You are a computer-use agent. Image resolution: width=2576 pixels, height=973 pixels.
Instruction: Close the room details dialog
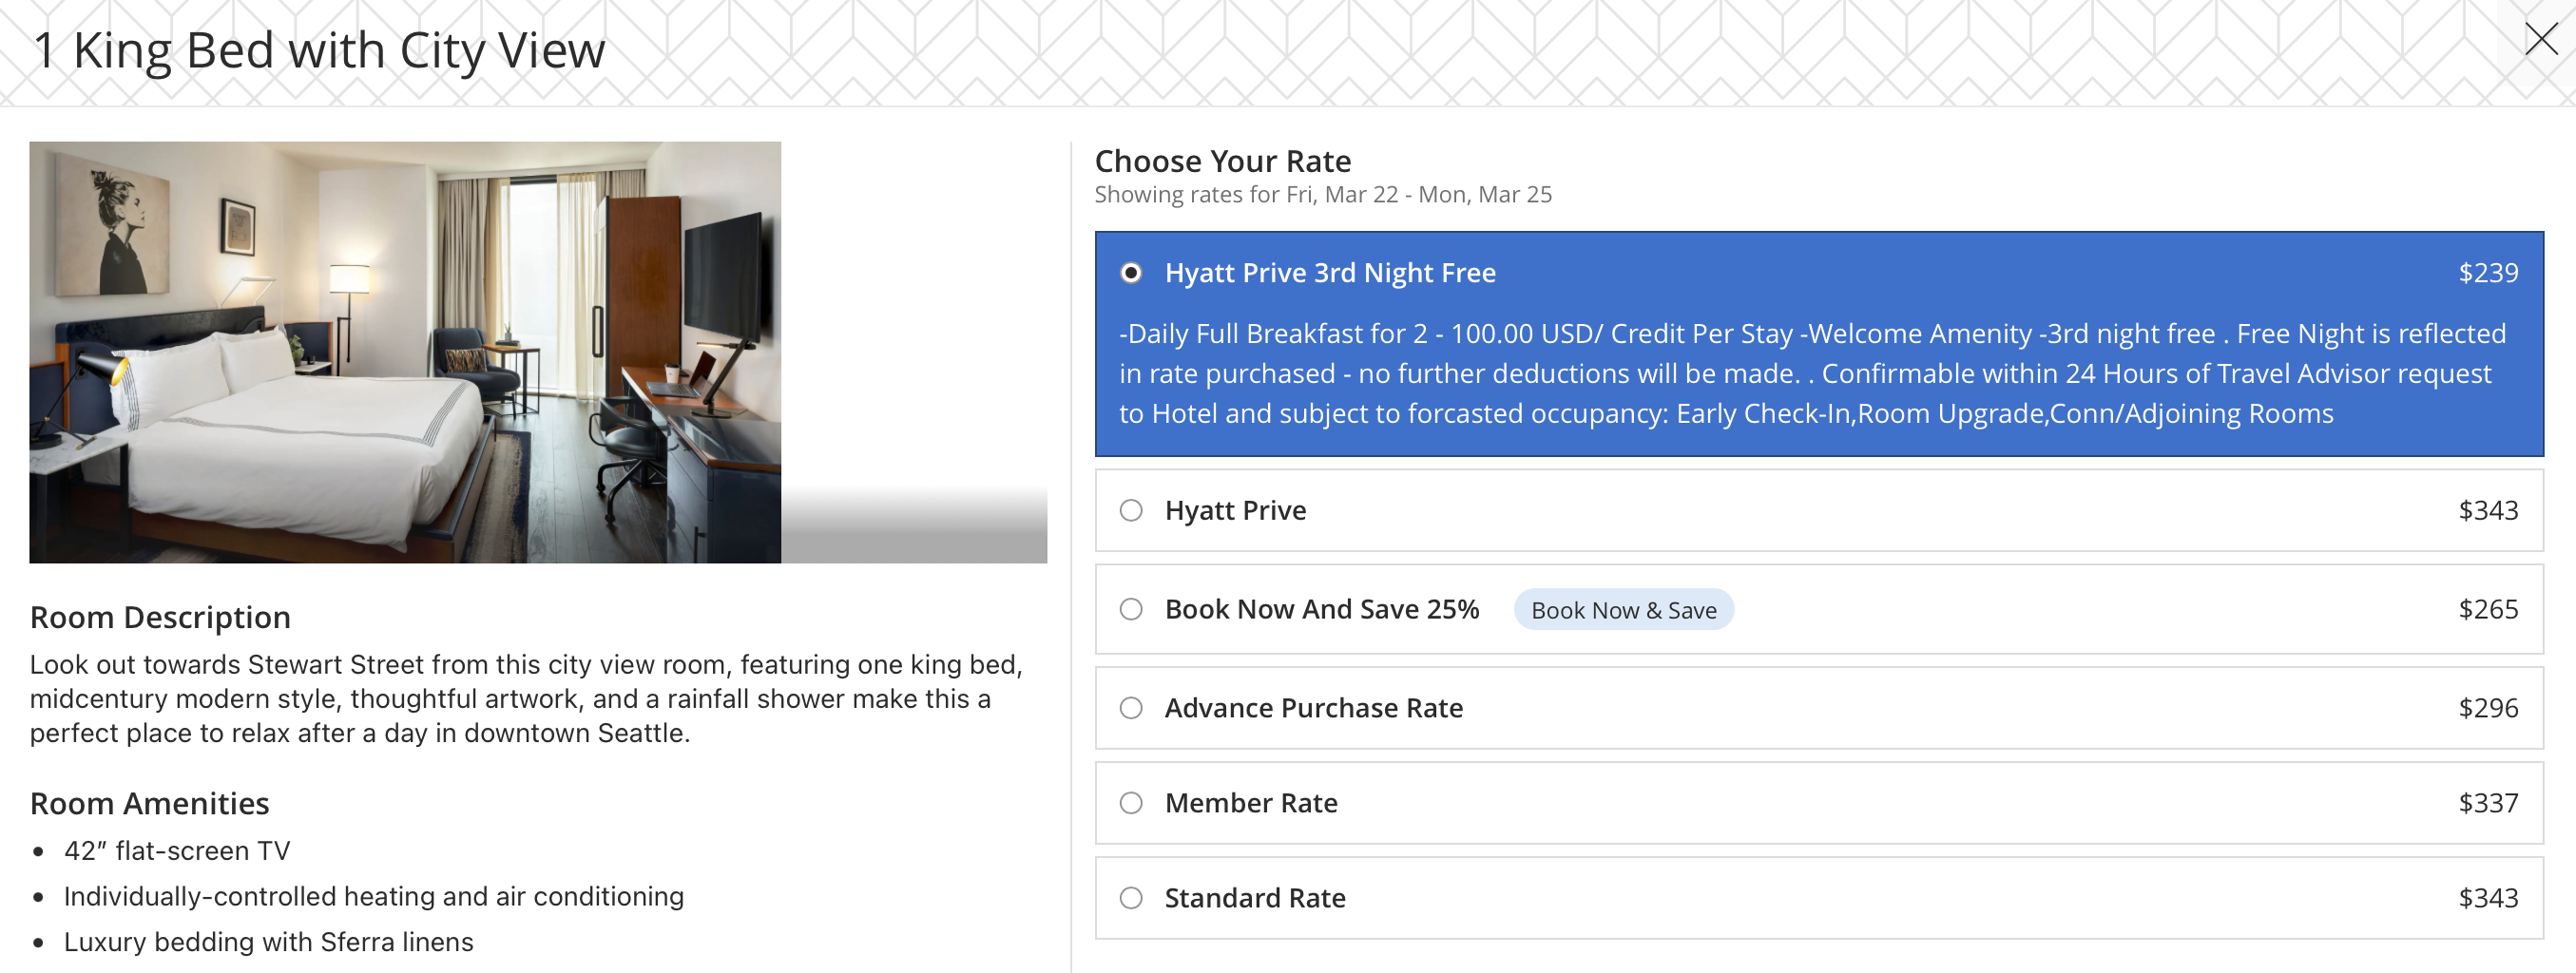[2540, 40]
